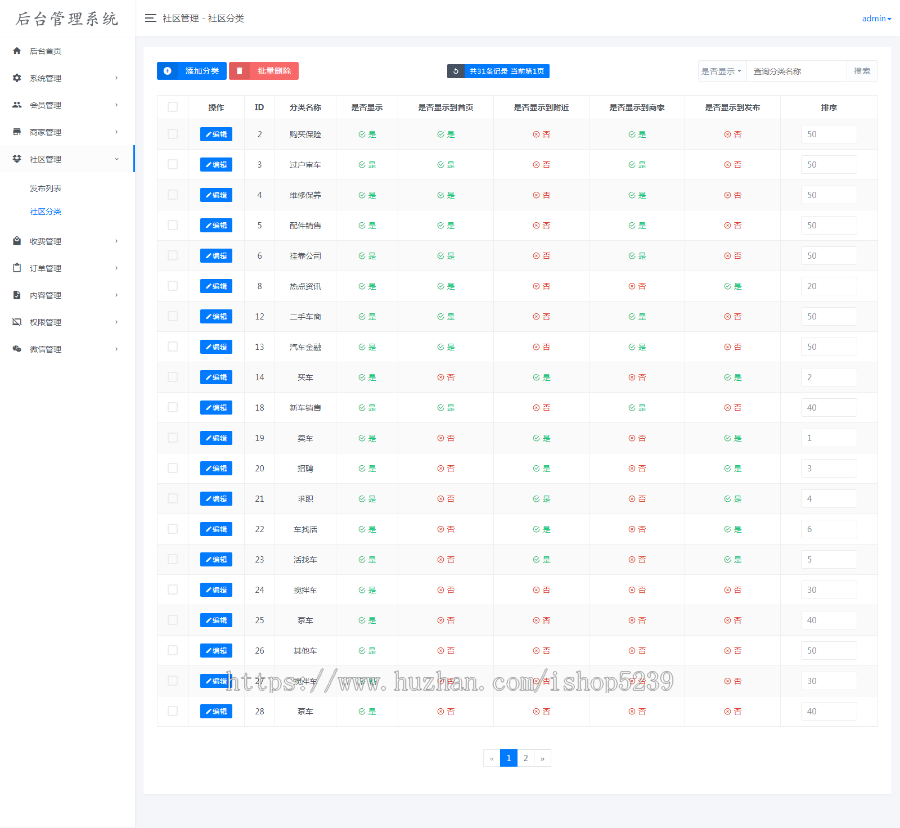This screenshot has width=900, height=828.
Task: Open the 是否显示 filter dropdown
Action: point(721,71)
